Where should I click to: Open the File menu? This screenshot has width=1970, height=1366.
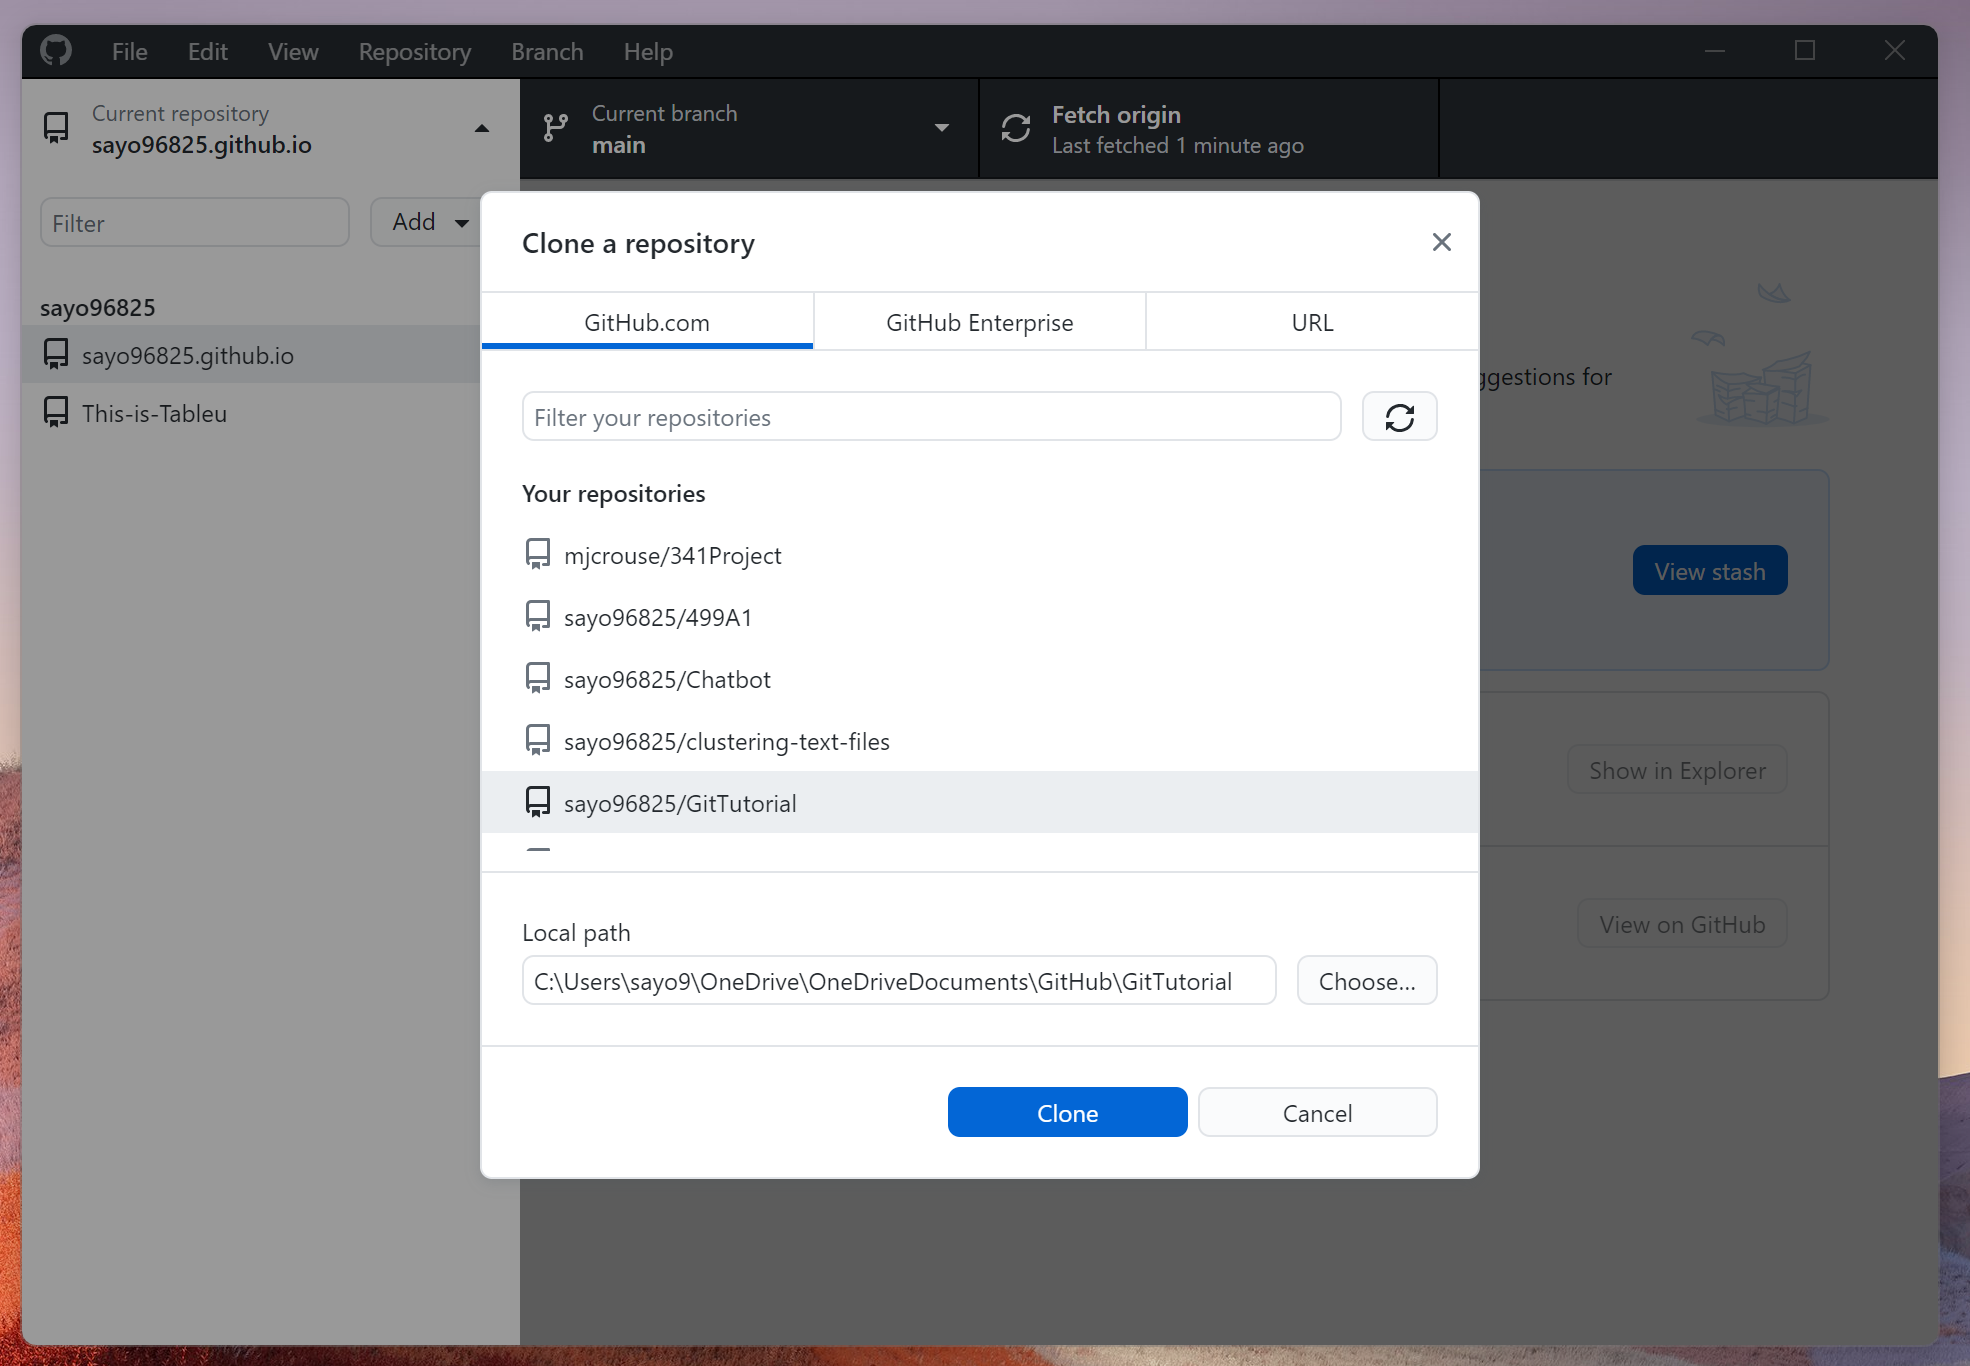[130, 52]
